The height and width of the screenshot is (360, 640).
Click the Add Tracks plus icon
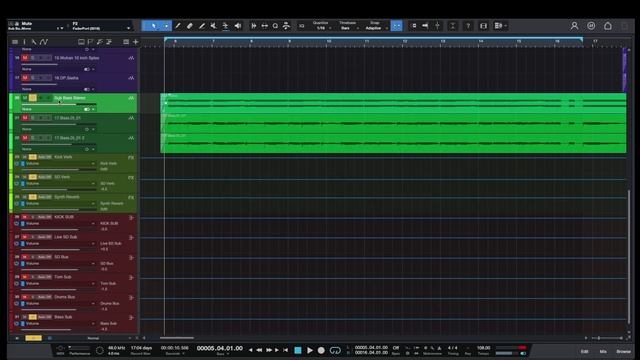click(x=136, y=42)
